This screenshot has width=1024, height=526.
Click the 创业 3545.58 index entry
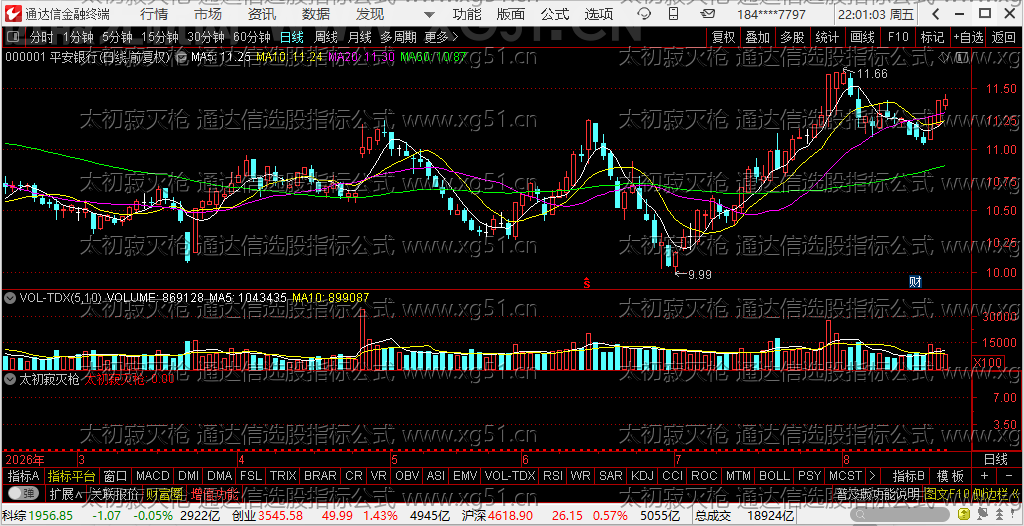point(268,516)
